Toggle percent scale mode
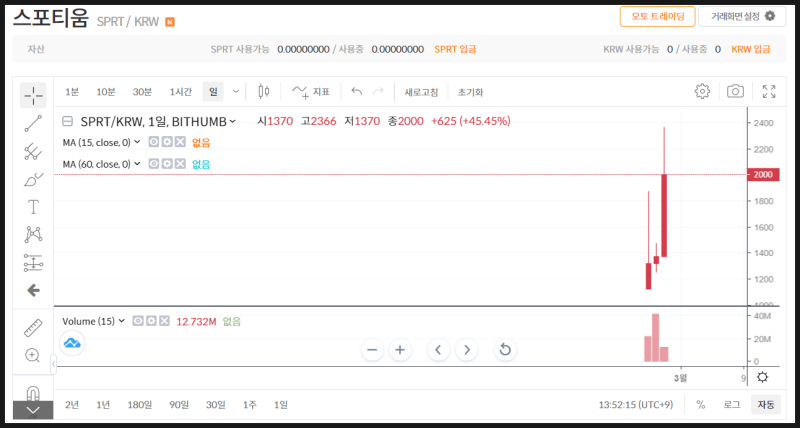The height and width of the screenshot is (428, 800). coord(701,405)
